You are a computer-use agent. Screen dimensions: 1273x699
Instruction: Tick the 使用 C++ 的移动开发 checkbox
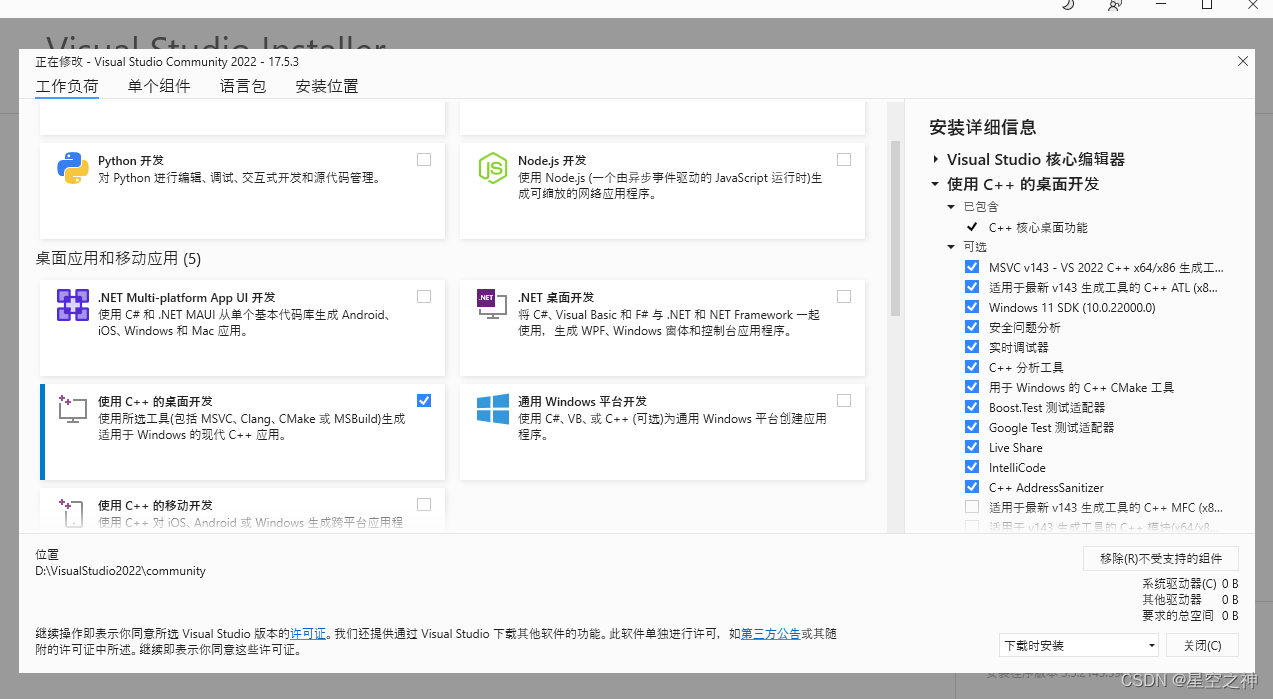coord(424,504)
